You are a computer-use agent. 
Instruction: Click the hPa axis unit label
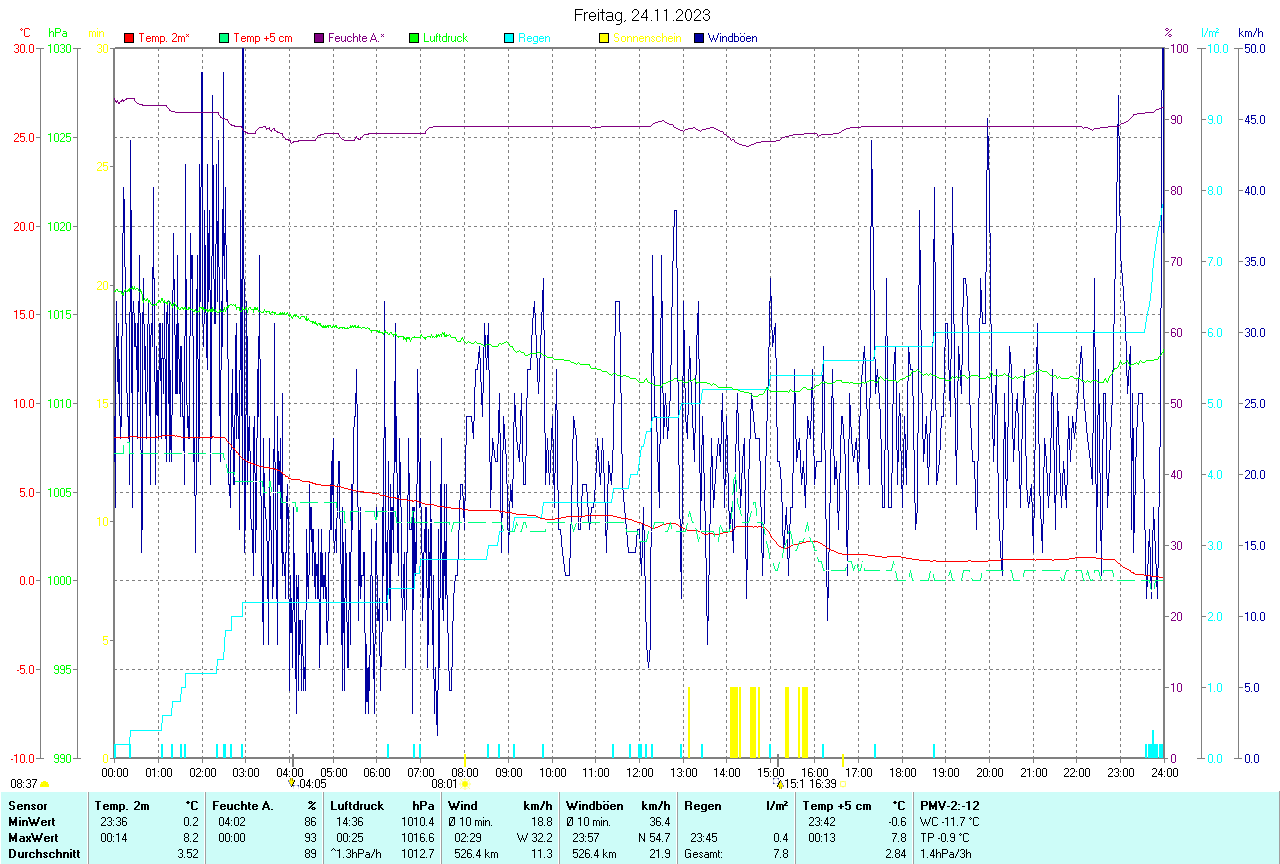click(x=57, y=33)
